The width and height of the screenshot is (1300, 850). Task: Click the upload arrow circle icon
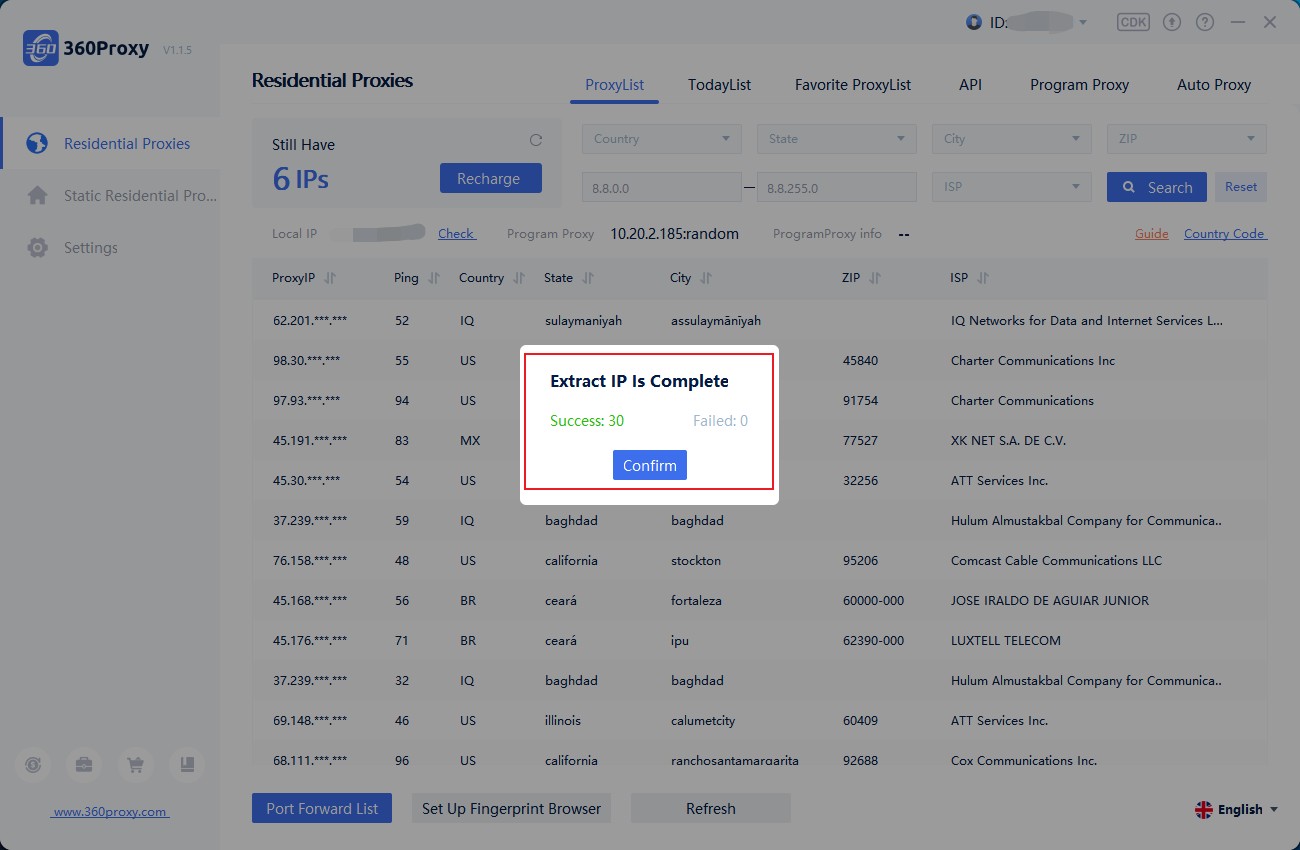coord(1172,22)
